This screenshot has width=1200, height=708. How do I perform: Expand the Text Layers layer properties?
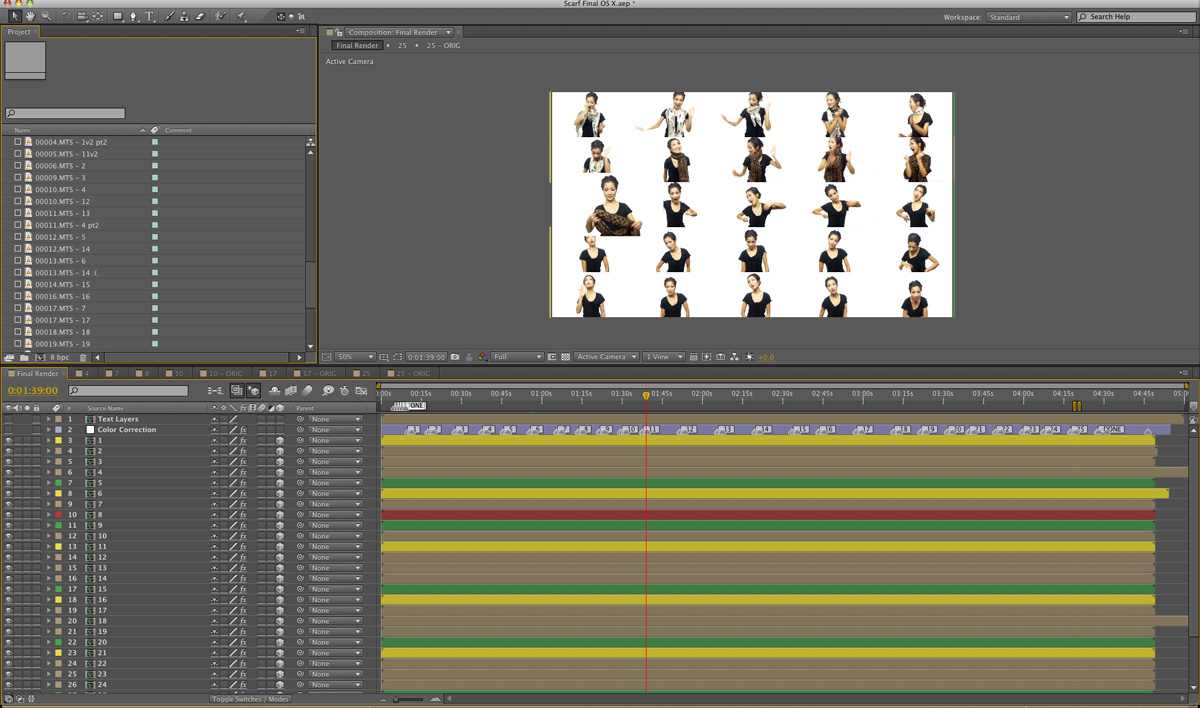(x=48, y=419)
